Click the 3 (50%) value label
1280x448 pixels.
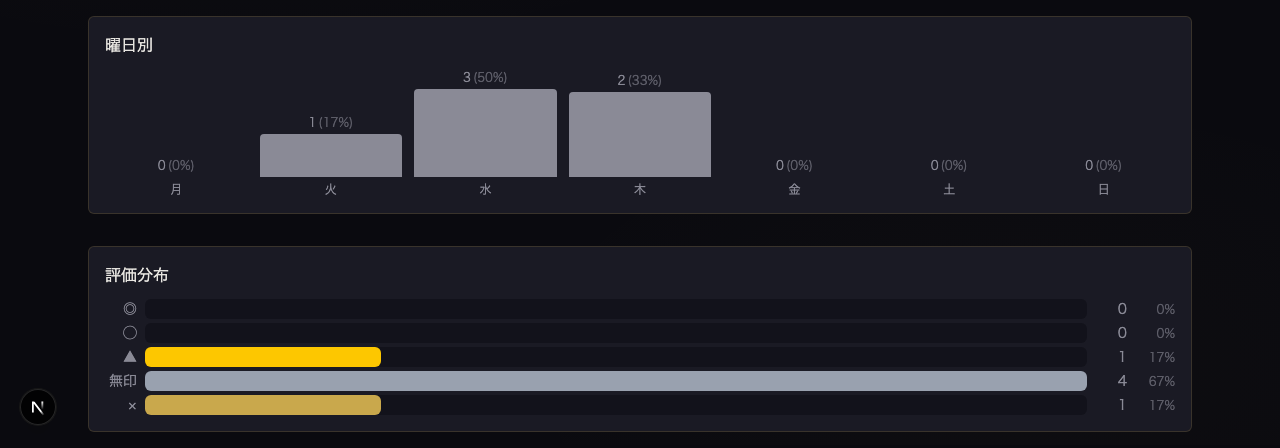pos(485,78)
